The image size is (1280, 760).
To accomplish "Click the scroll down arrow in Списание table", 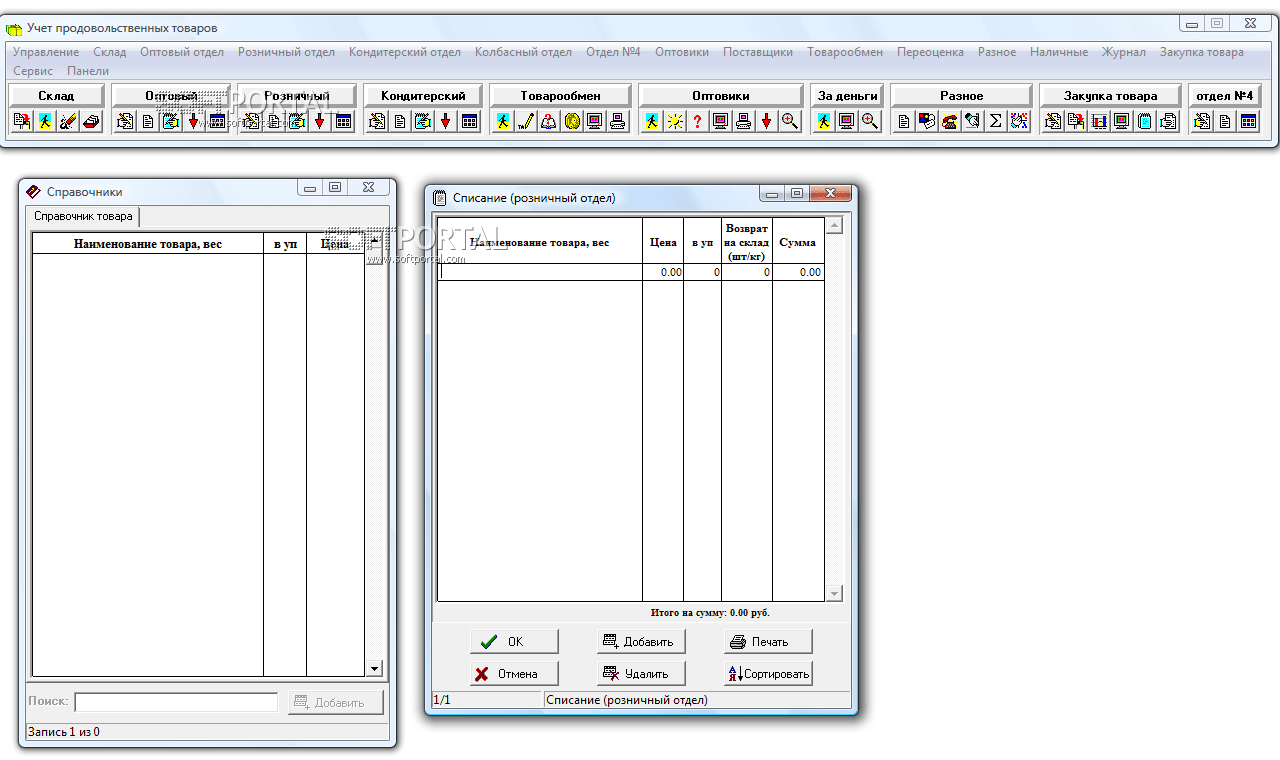I will click(835, 594).
